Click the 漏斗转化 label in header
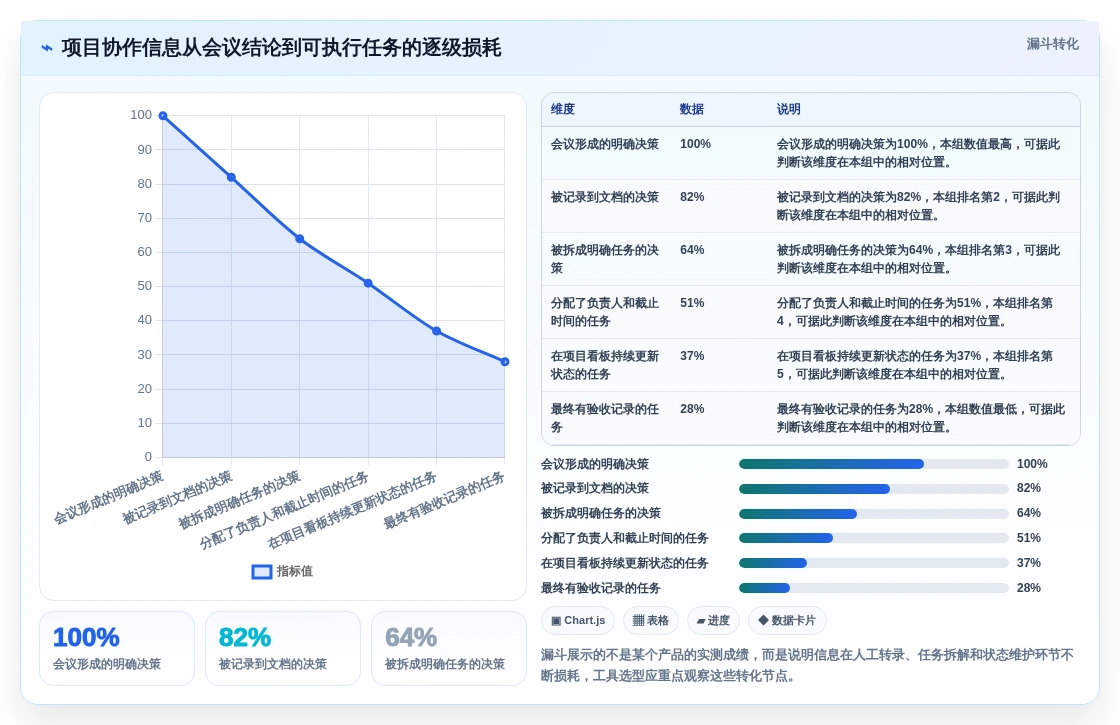Image resolution: width=1120 pixels, height=725 pixels. point(1052,44)
